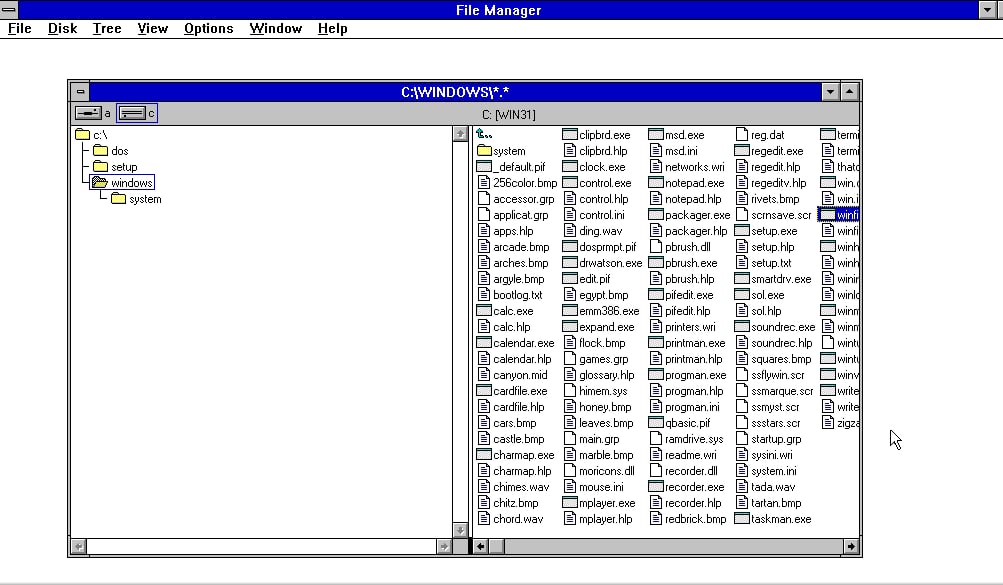Select accessor.grp file icon
1003x585 pixels.
(x=484, y=199)
